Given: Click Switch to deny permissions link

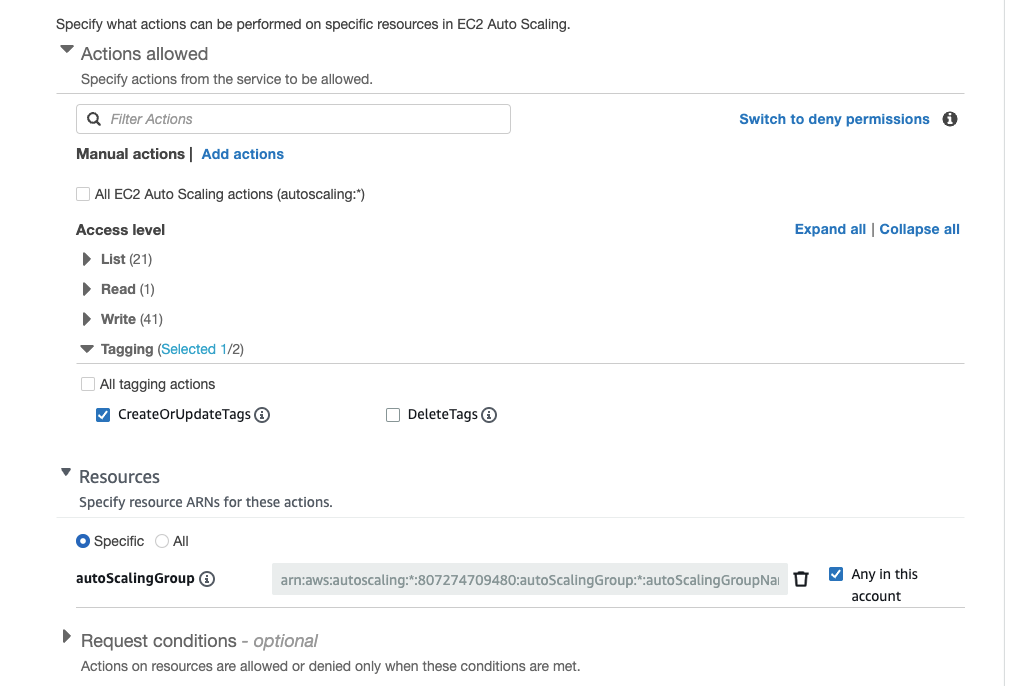Looking at the screenshot, I should tap(834, 119).
